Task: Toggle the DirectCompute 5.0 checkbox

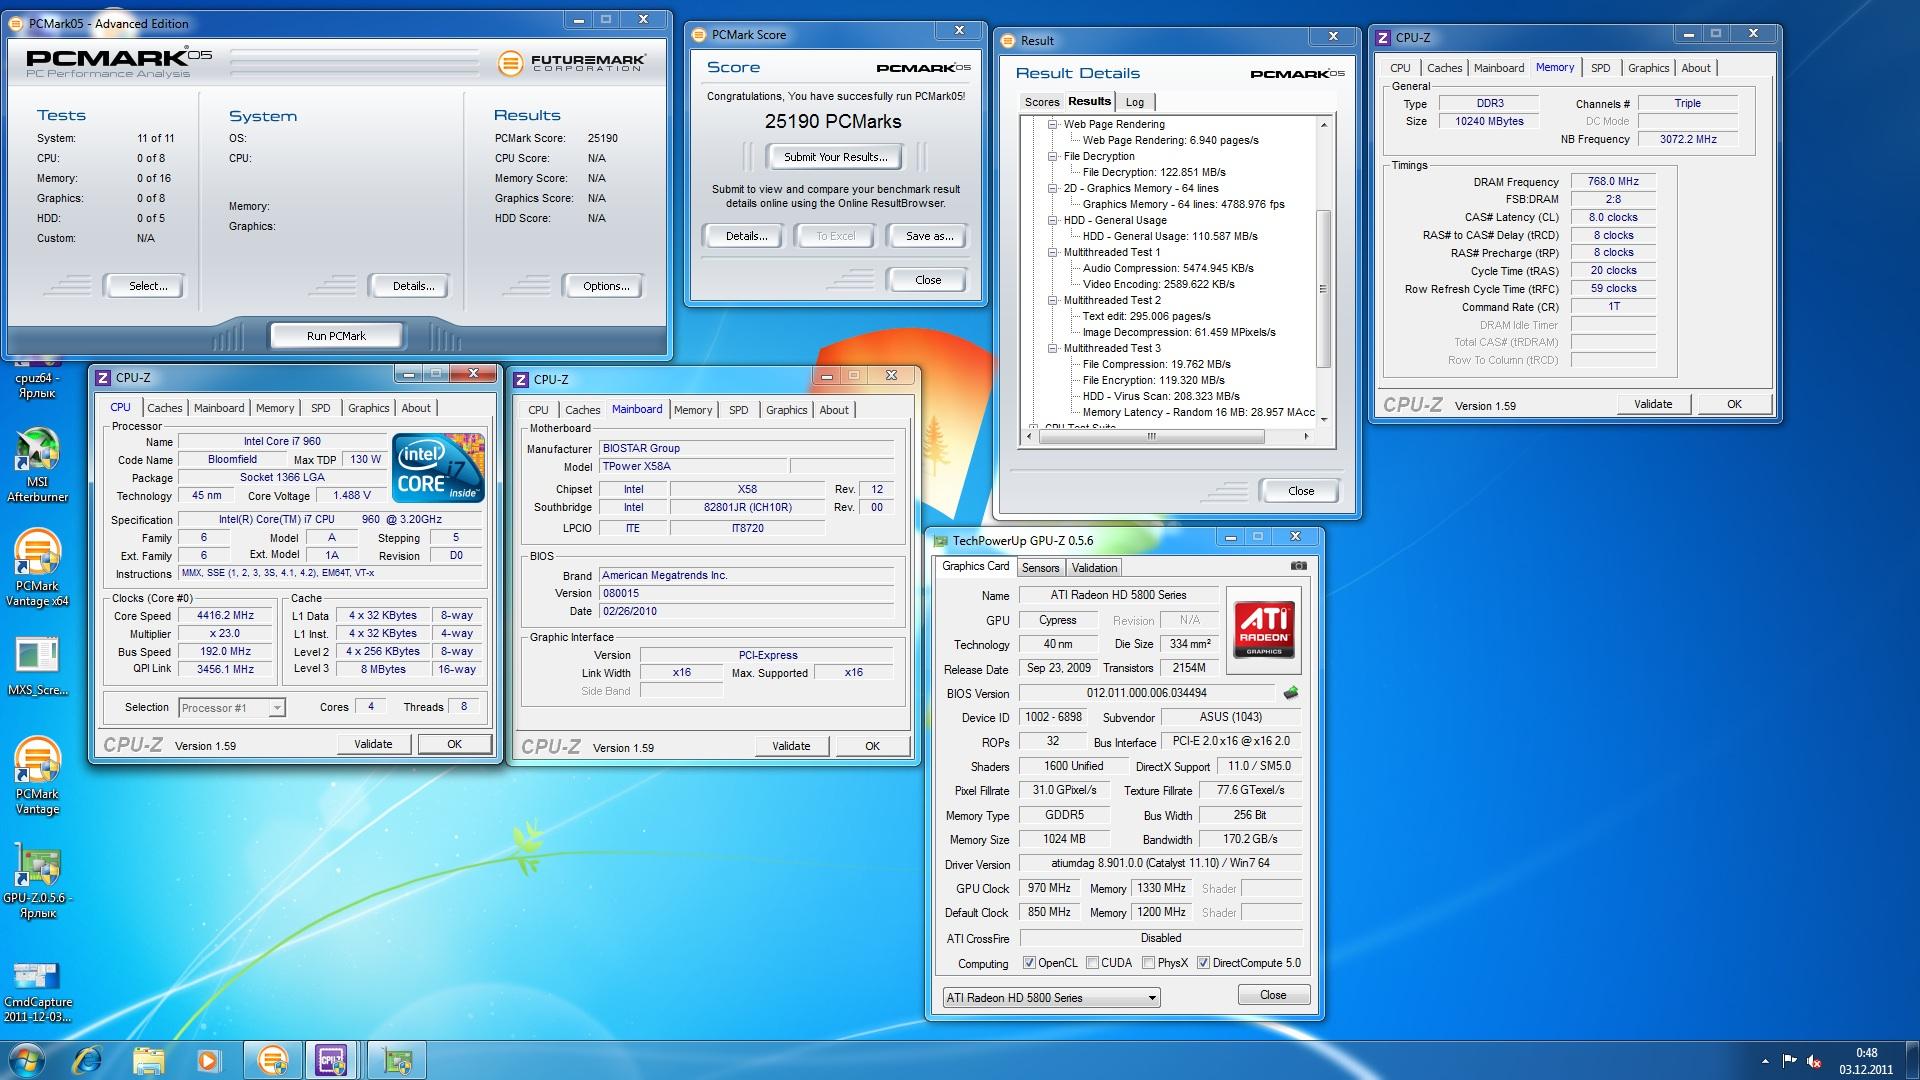Action: [x=1203, y=963]
